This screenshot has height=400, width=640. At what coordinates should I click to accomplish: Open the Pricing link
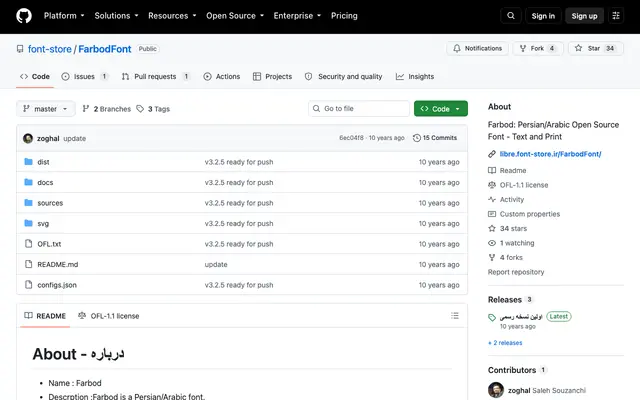344,16
